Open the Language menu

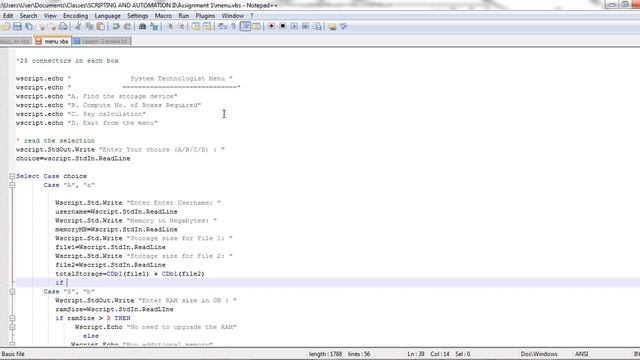pos(107,16)
